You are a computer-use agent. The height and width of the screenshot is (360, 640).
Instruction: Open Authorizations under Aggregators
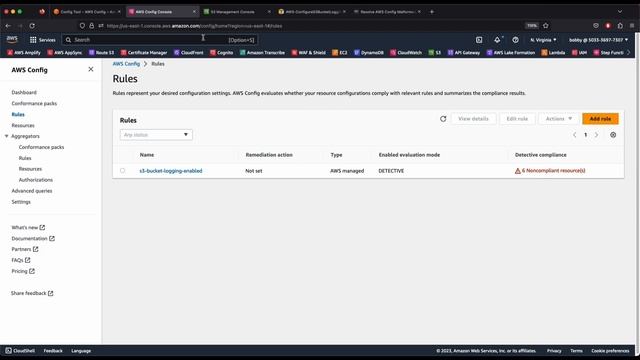(x=36, y=180)
